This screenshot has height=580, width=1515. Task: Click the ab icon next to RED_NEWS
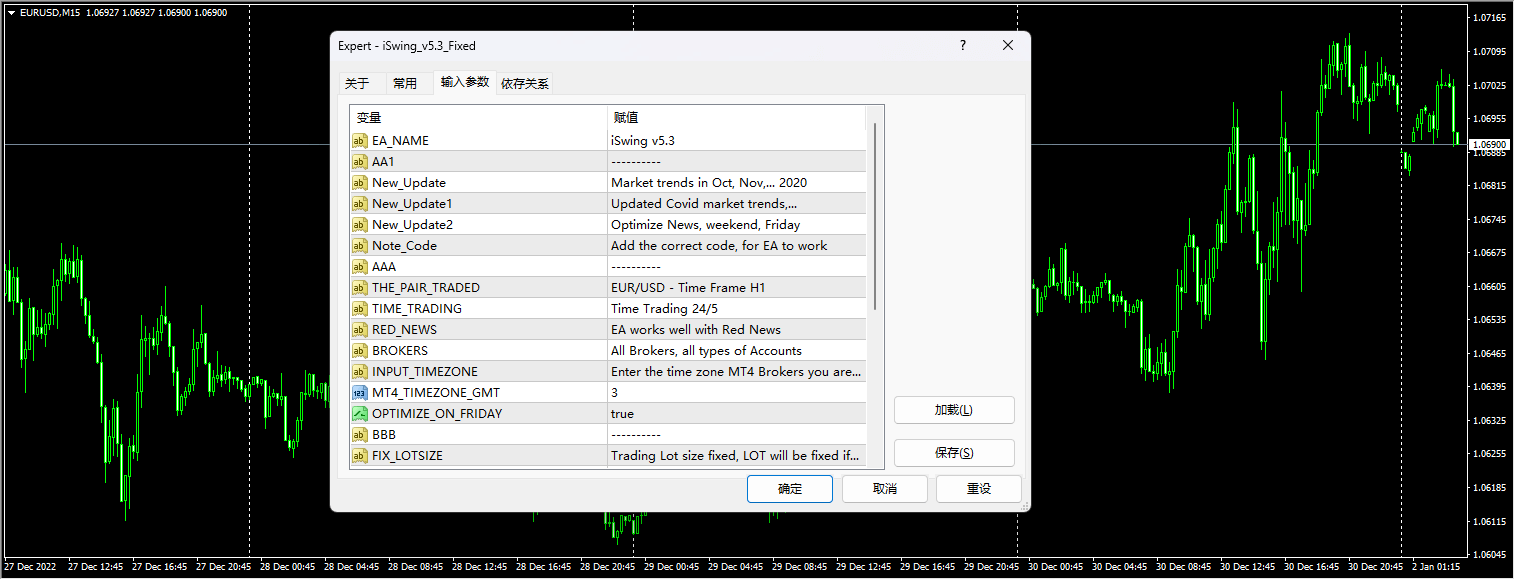[x=360, y=329]
